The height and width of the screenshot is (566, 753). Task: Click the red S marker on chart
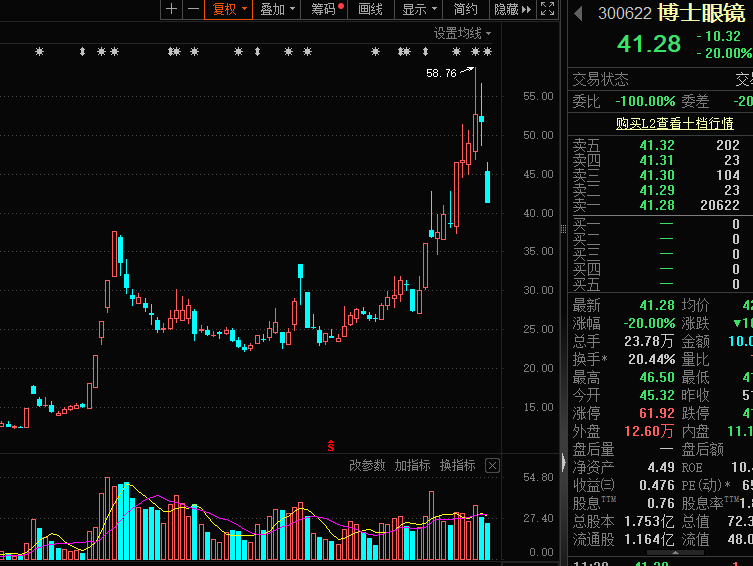click(x=331, y=443)
